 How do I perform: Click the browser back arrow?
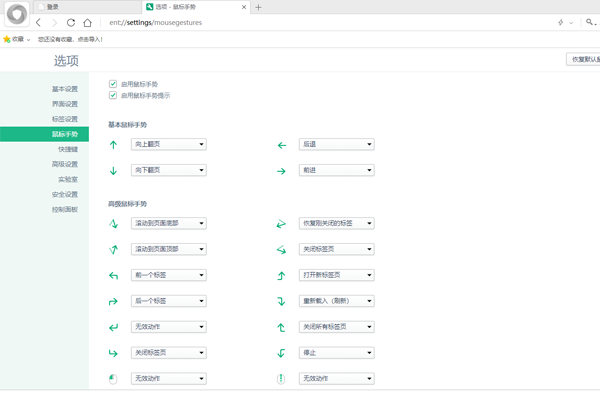[39, 22]
